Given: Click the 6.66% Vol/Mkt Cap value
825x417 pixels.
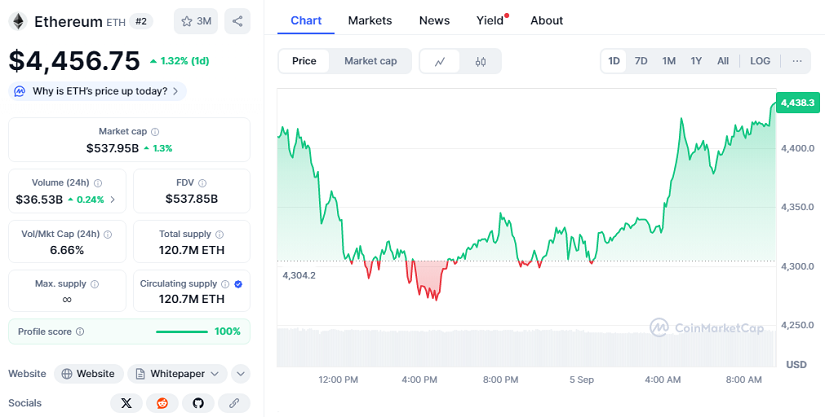Looking at the screenshot, I should click(67, 250).
